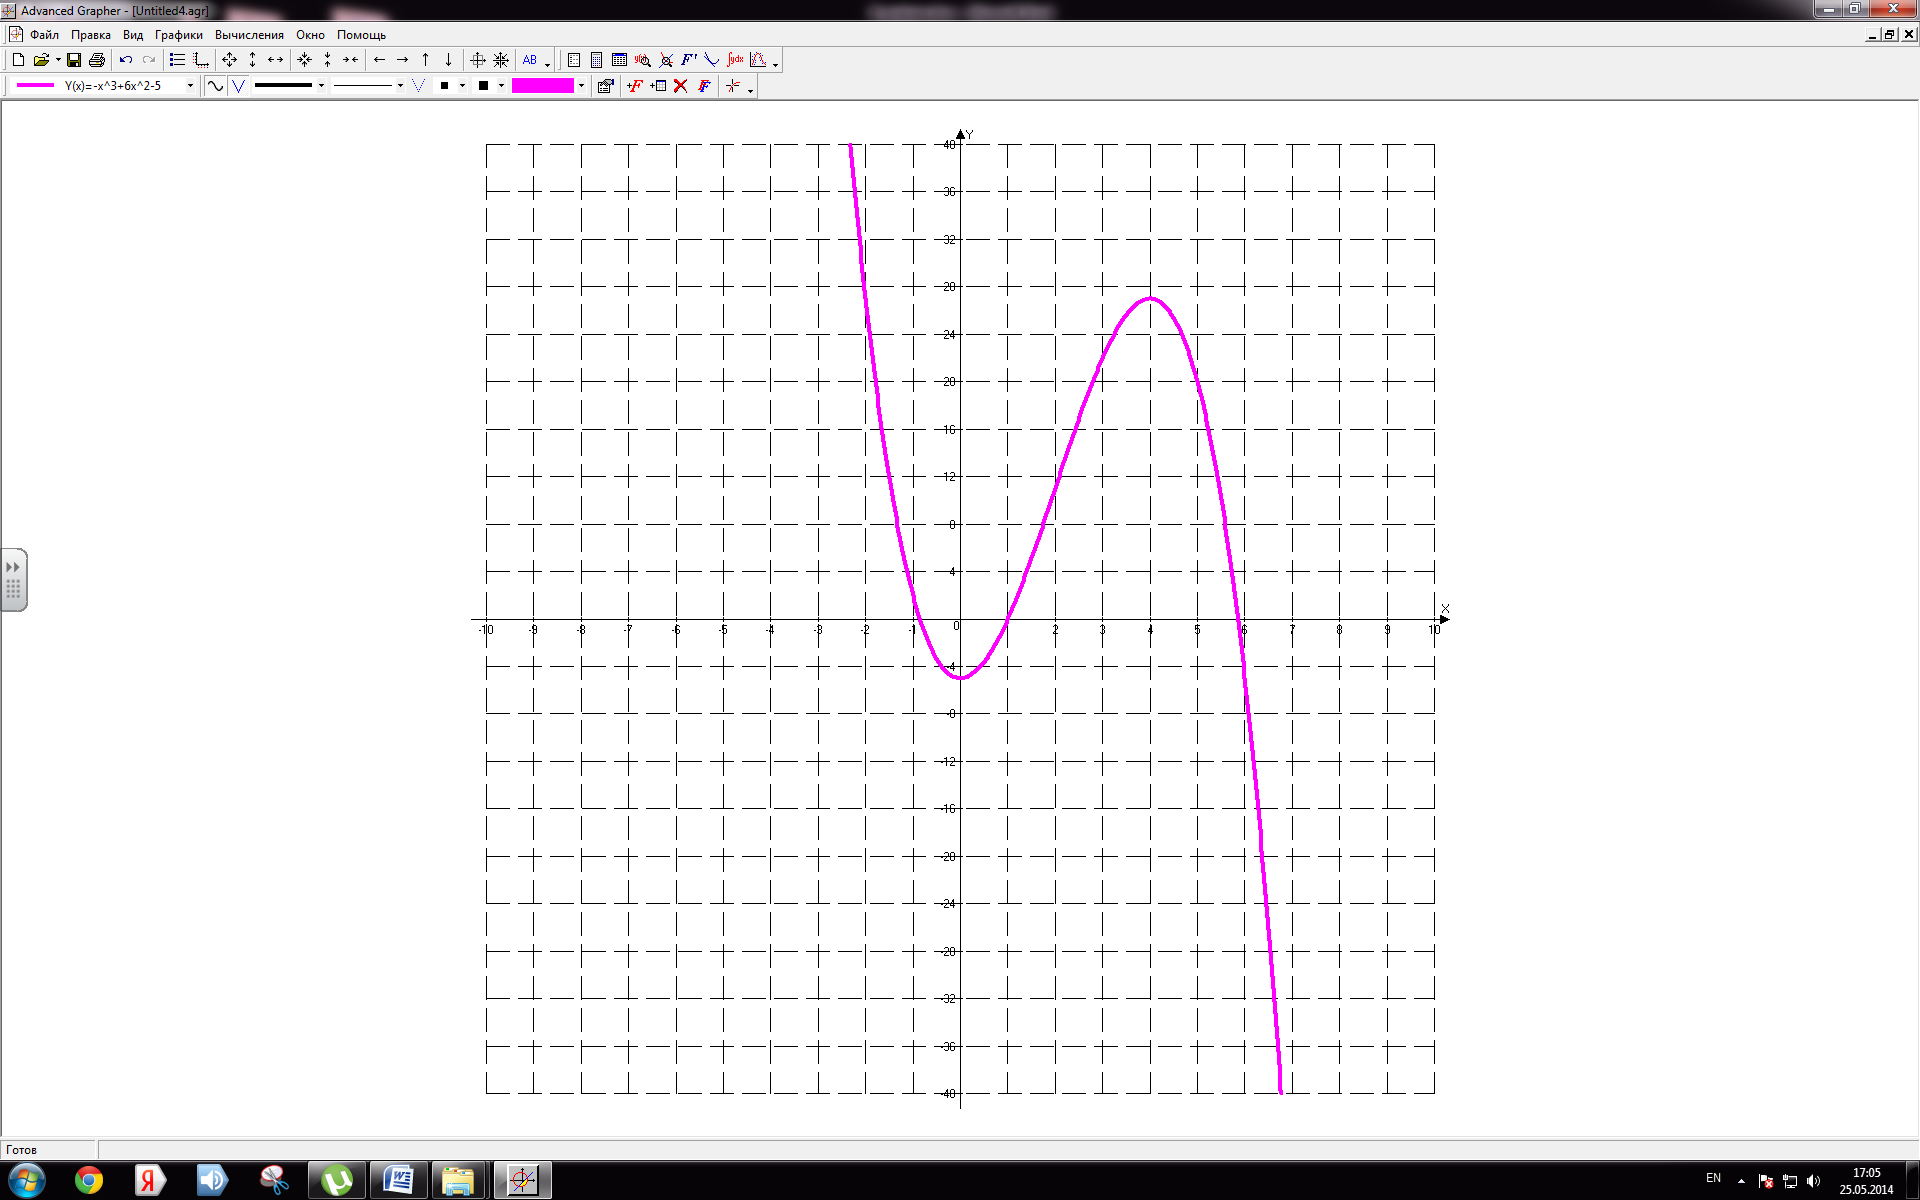Click the Print icon
1920x1200 pixels.
[x=97, y=60]
